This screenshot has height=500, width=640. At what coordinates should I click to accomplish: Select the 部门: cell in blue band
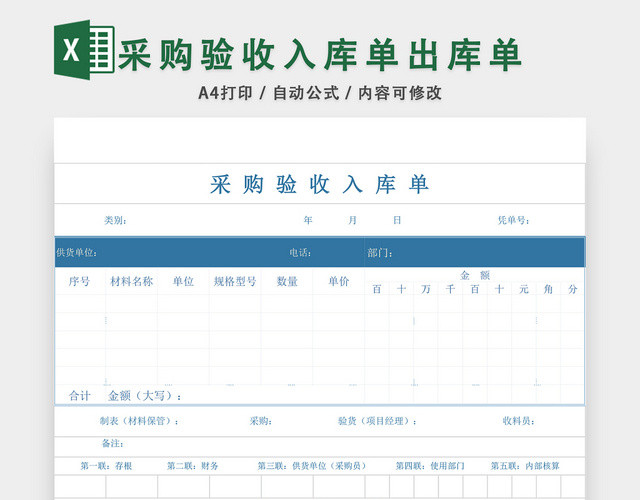pos(380,253)
